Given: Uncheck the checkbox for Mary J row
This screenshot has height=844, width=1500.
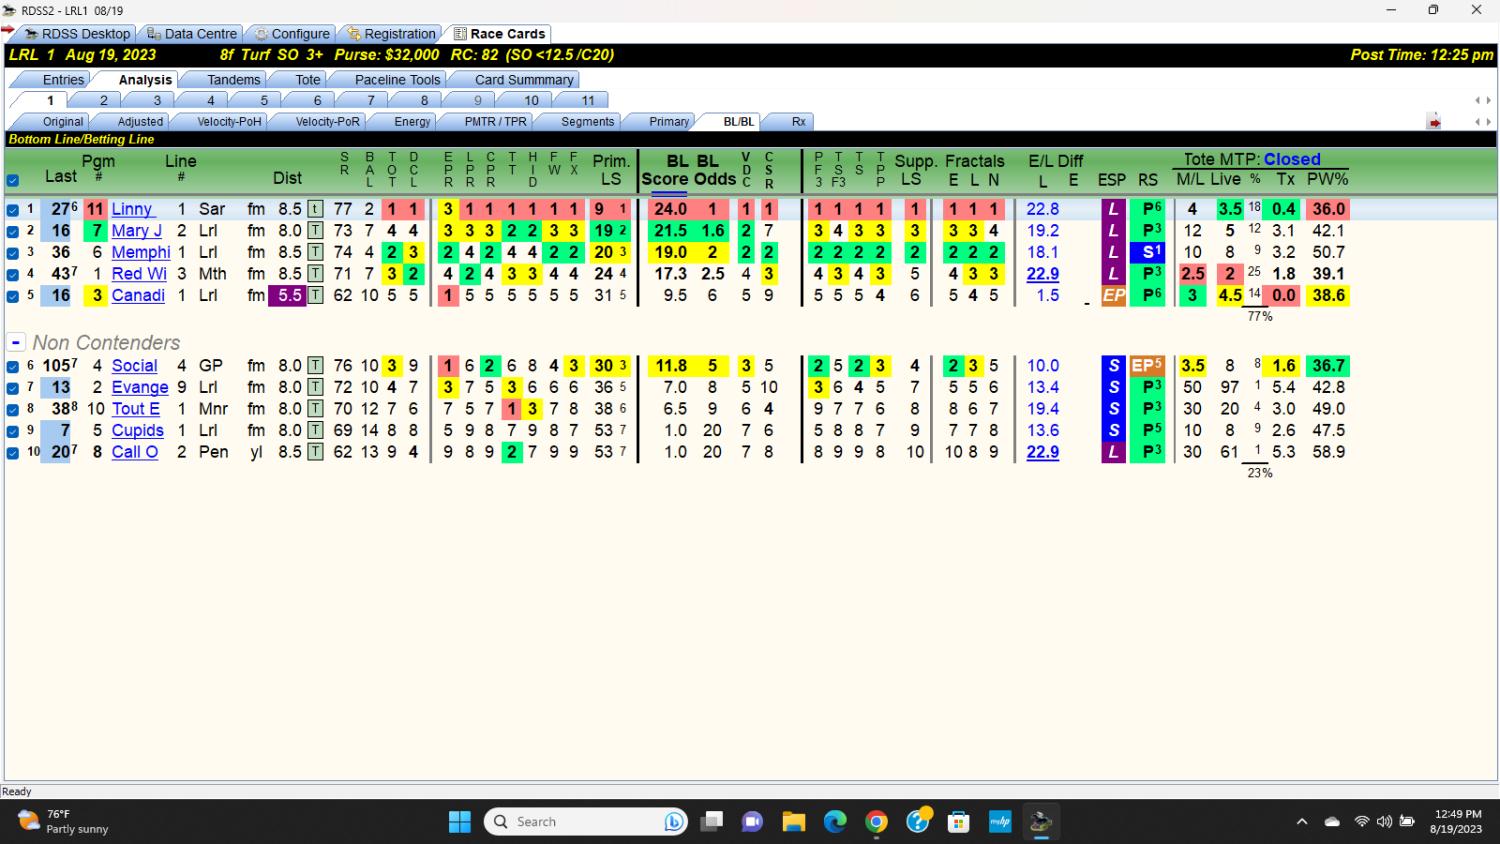Looking at the screenshot, I should tap(12, 231).
